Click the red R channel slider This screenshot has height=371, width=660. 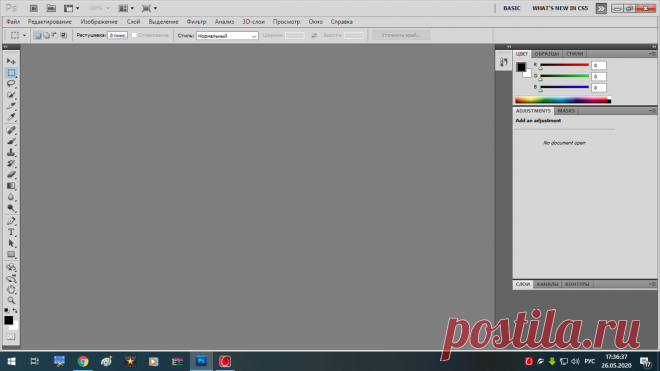[564, 65]
